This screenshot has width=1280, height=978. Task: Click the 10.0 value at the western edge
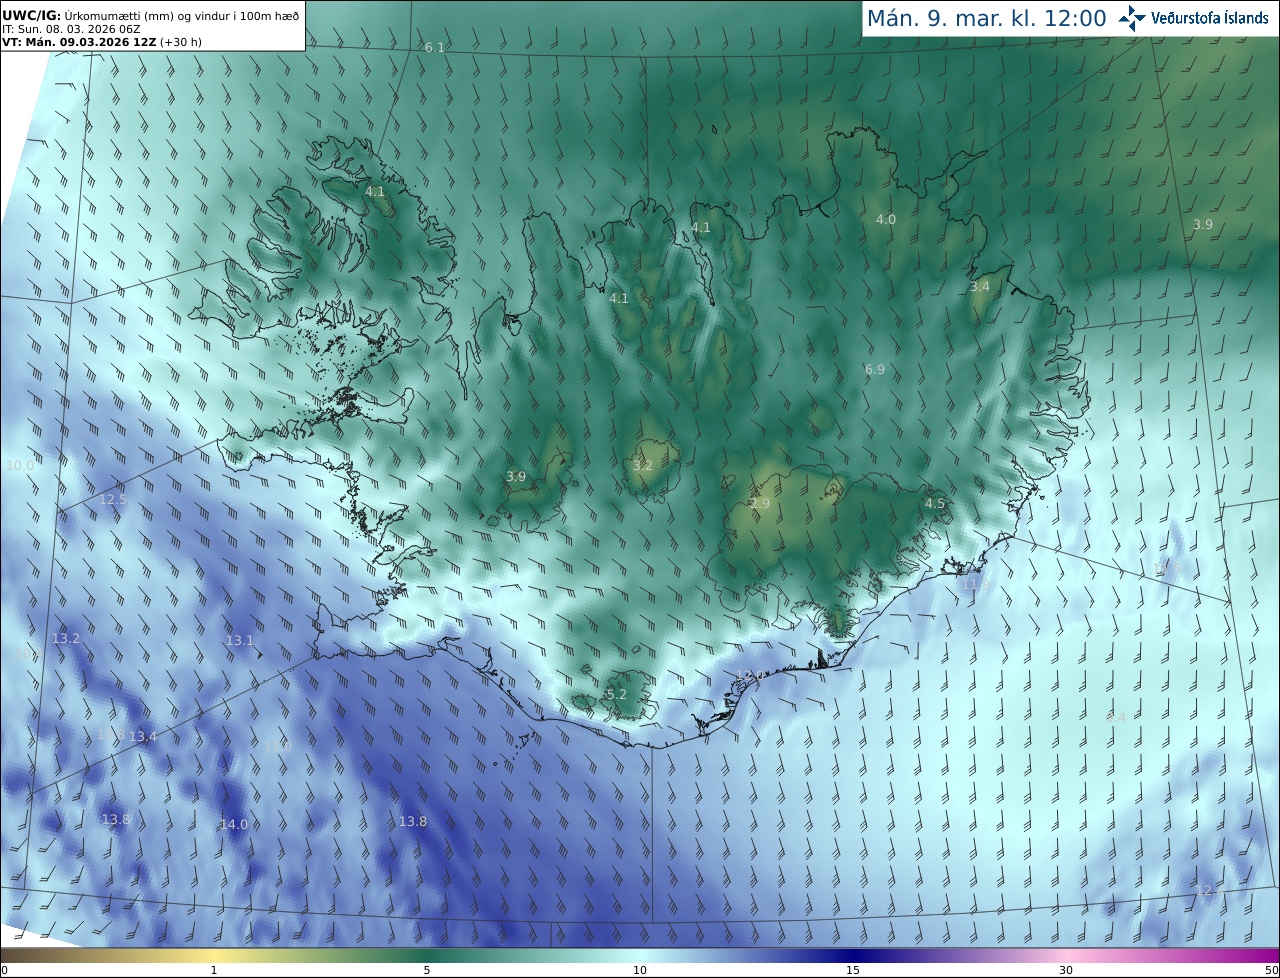pos(20,466)
